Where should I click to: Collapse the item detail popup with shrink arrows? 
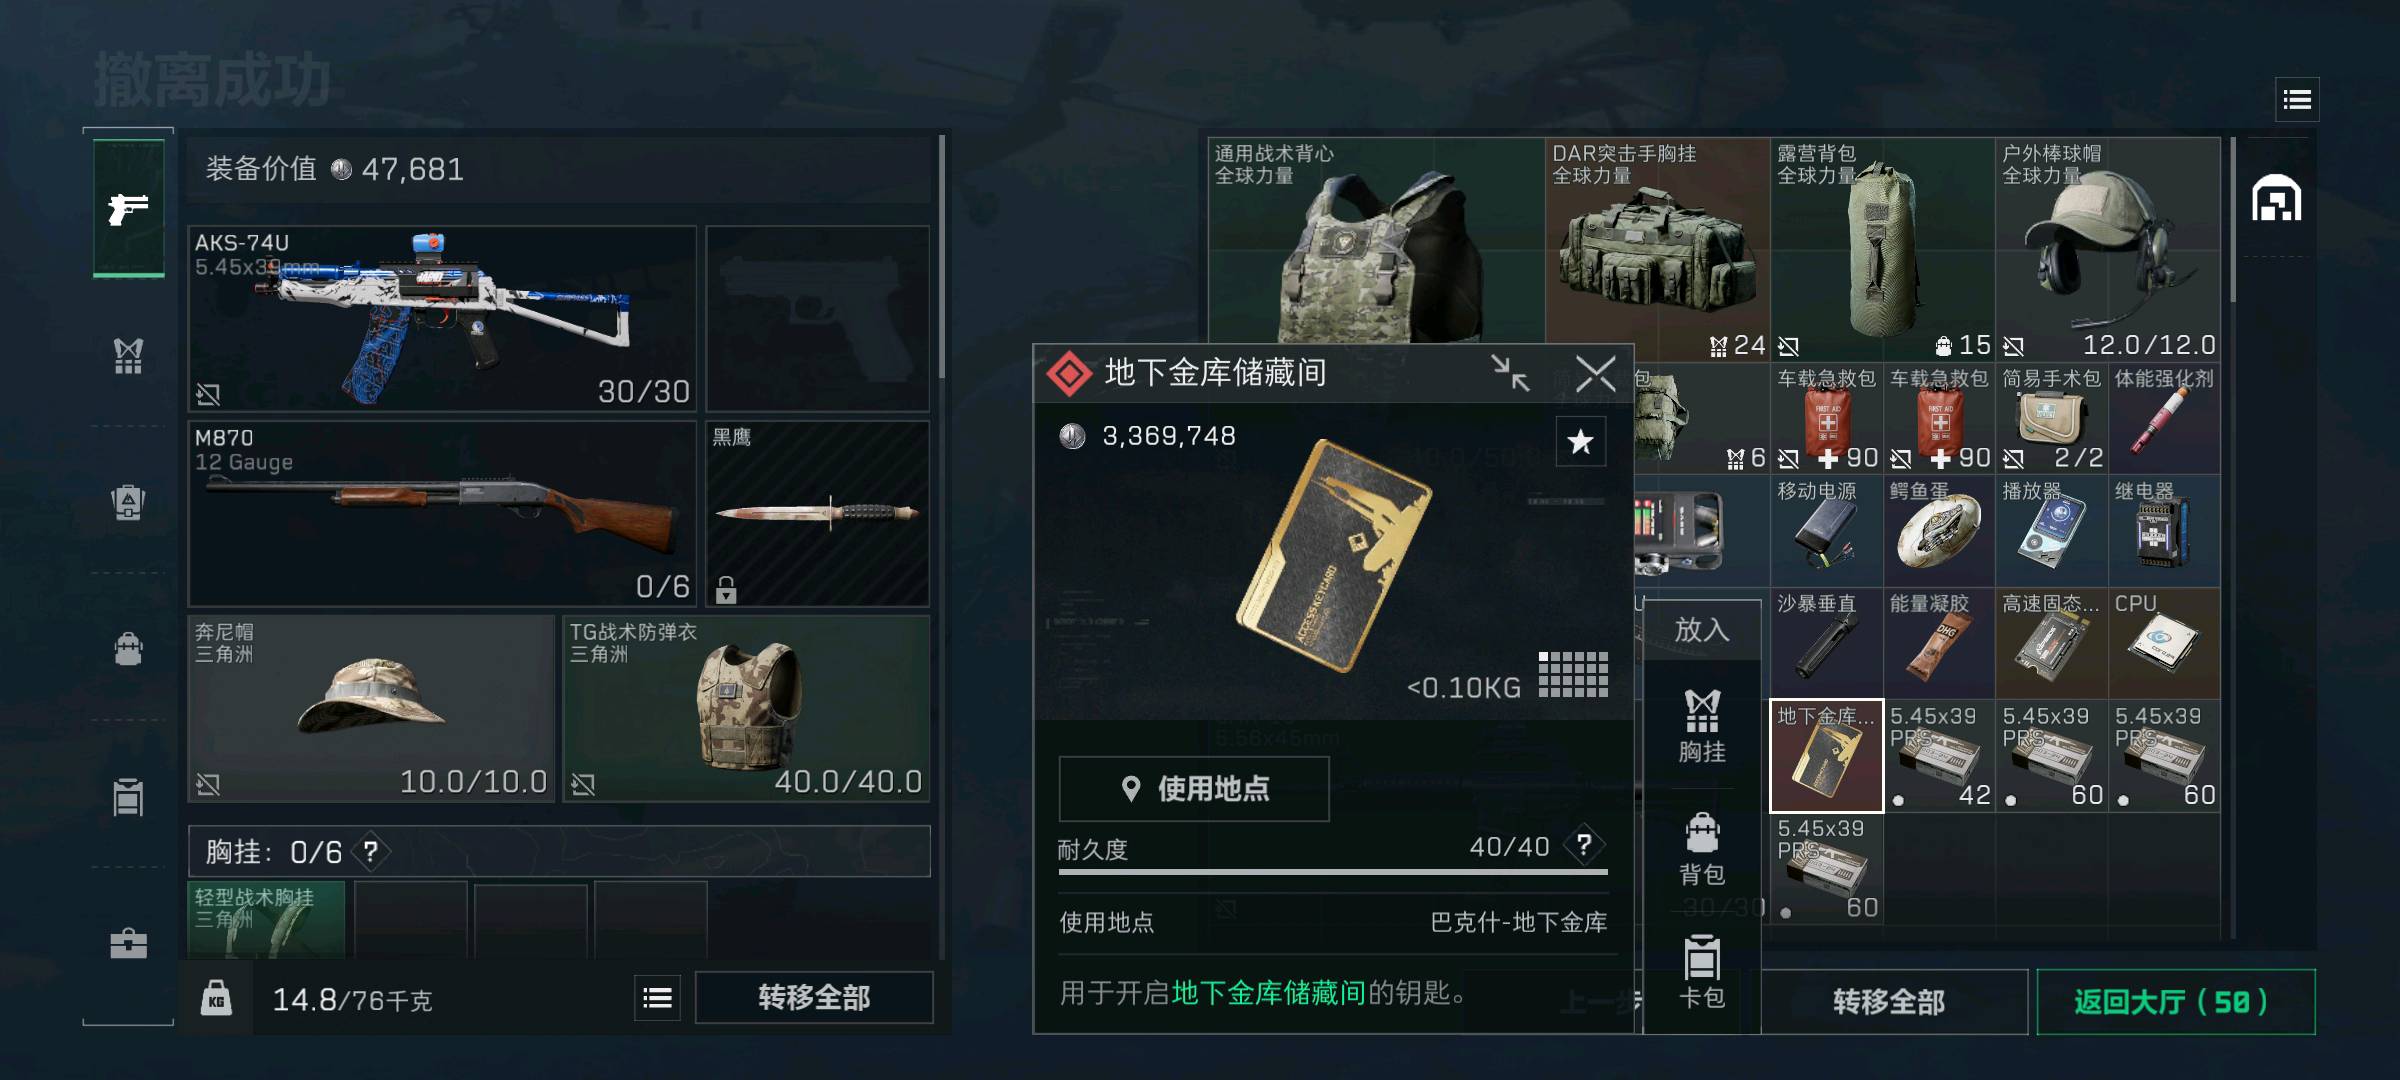1509,373
